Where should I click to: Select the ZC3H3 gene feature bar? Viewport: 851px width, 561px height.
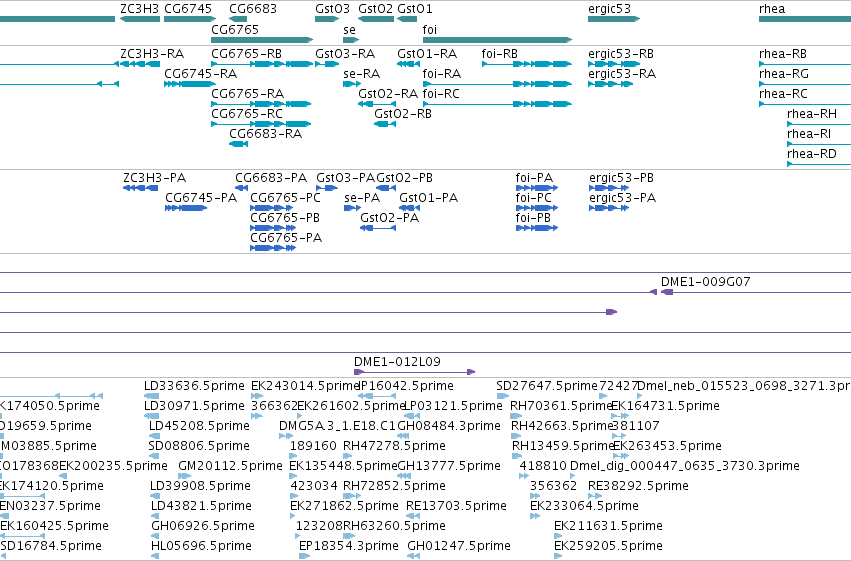[x=140, y=19]
